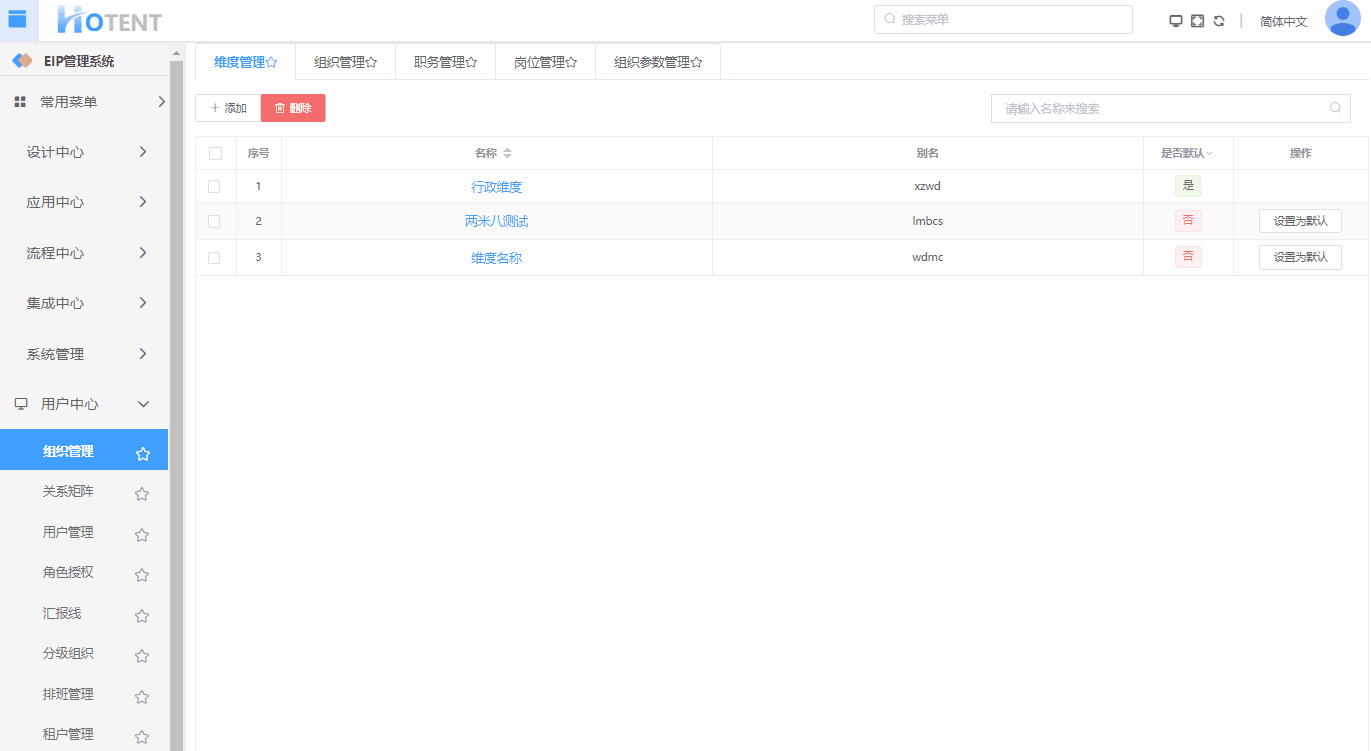
Task: Favorite the 关系矩阵 menu item
Action: [142, 494]
